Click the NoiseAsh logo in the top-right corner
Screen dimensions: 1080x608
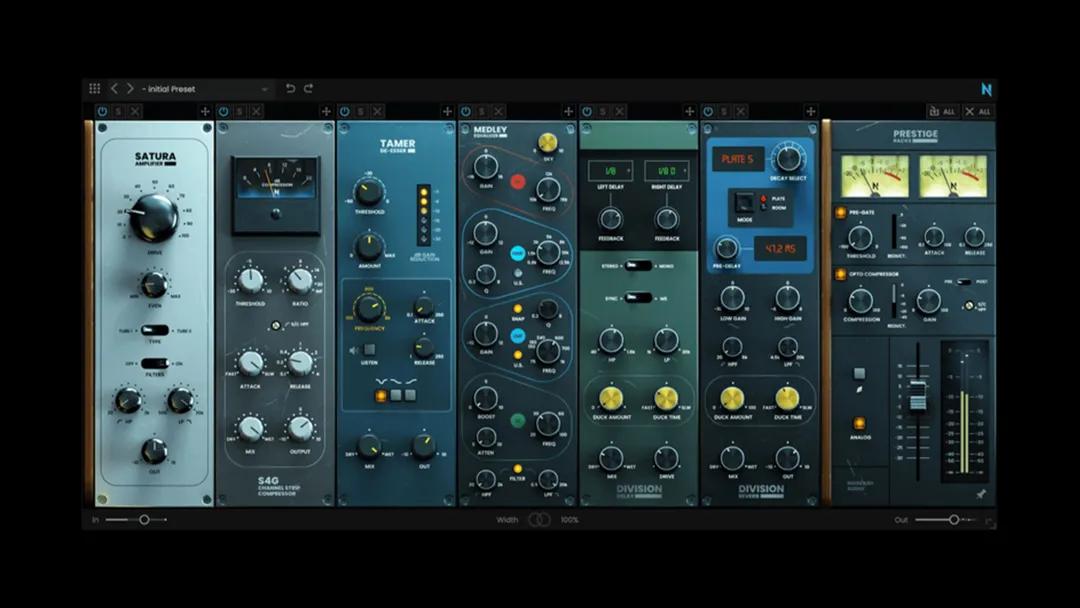click(x=986, y=88)
